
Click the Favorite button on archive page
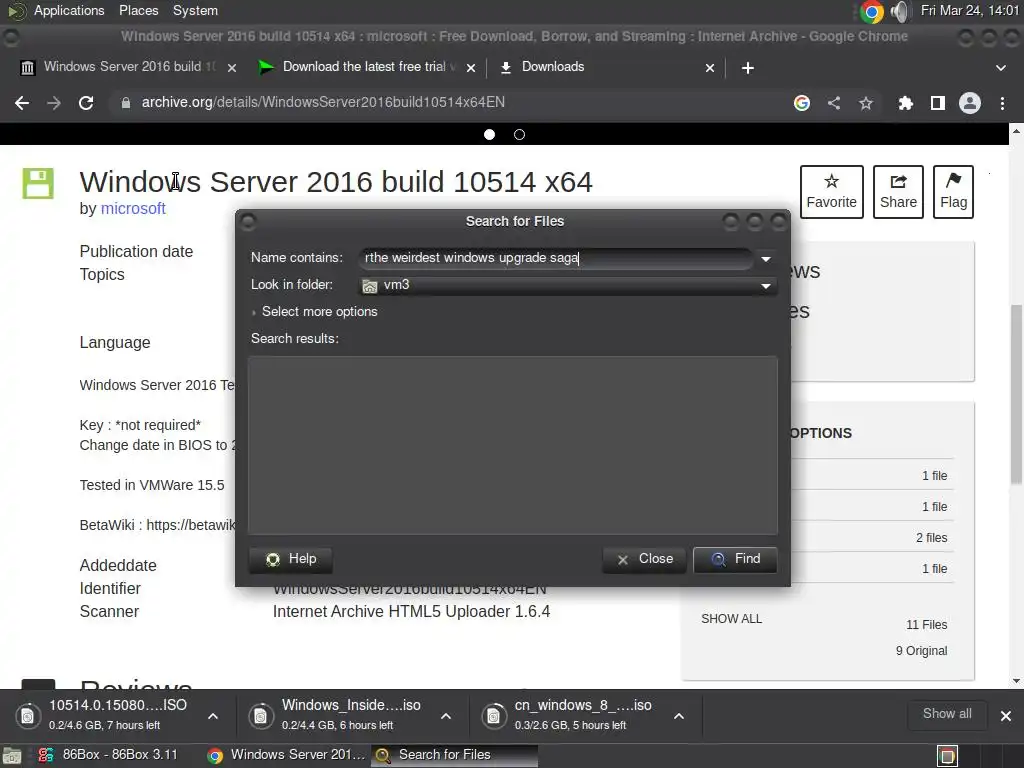(x=831, y=191)
